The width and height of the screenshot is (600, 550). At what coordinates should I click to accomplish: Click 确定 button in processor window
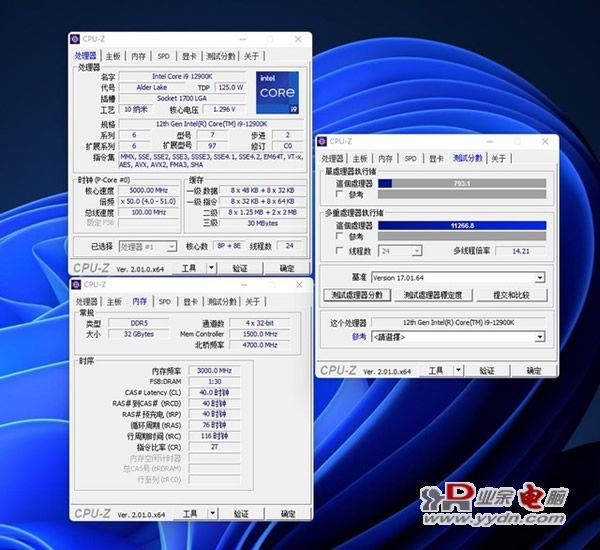click(x=287, y=268)
